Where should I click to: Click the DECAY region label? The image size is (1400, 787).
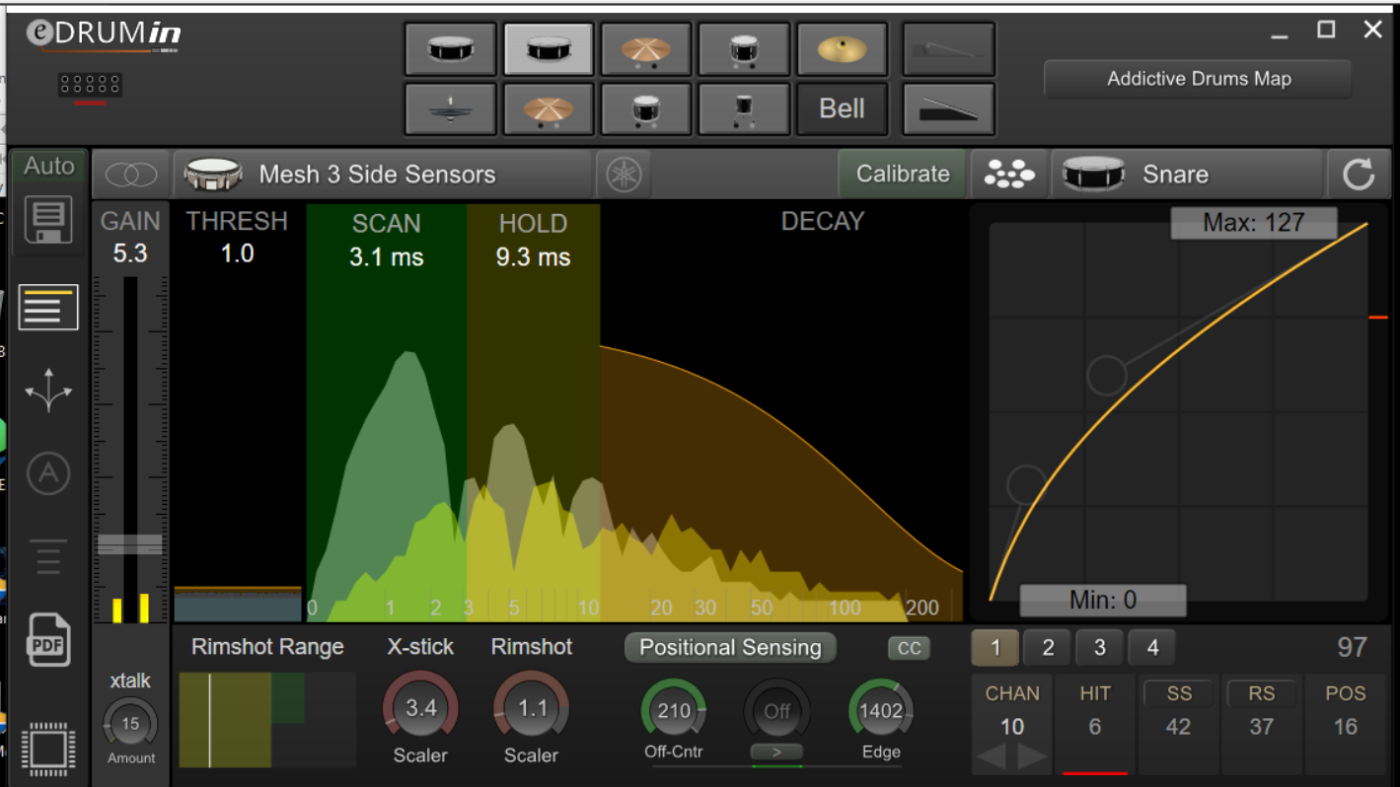click(822, 222)
